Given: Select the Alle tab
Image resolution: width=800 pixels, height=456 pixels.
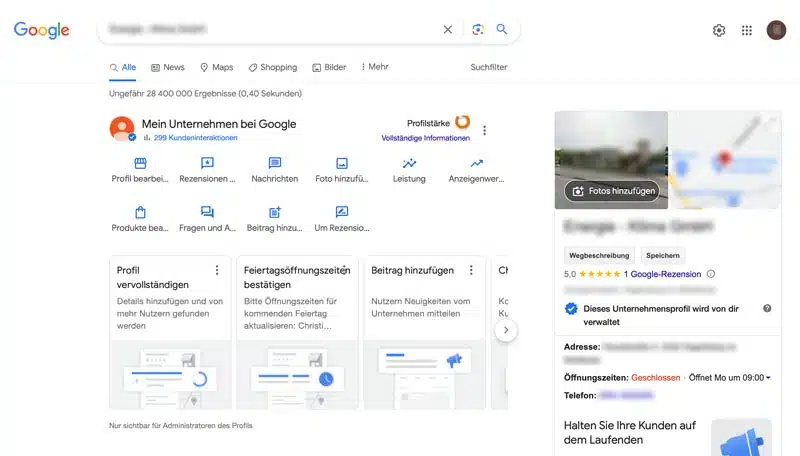Looking at the screenshot, I should pyautogui.click(x=123, y=67).
